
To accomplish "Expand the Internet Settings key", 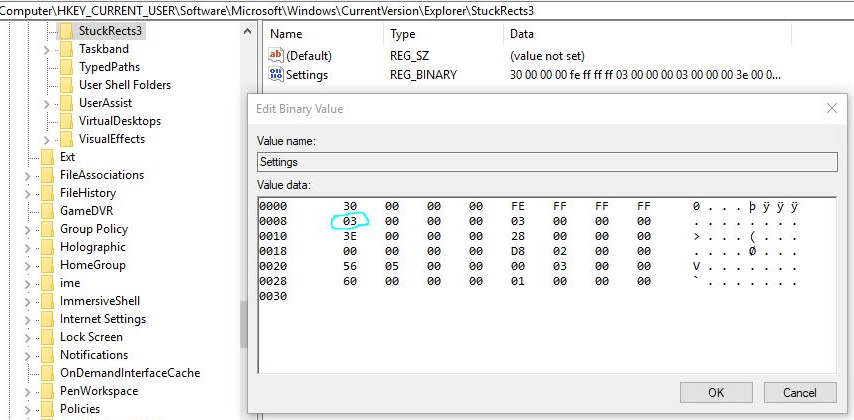I will click(x=27, y=319).
